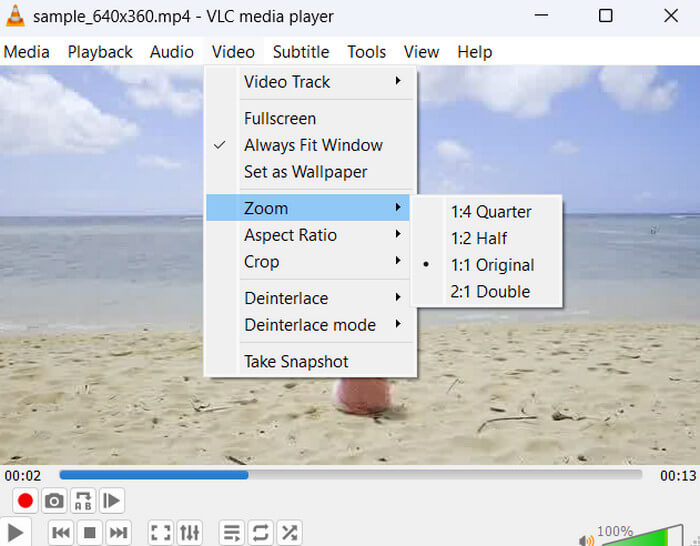Take a snapshot with the camera icon
This screenshot has height=546, width=700.
pyautogui.click(x=55, y=501)
